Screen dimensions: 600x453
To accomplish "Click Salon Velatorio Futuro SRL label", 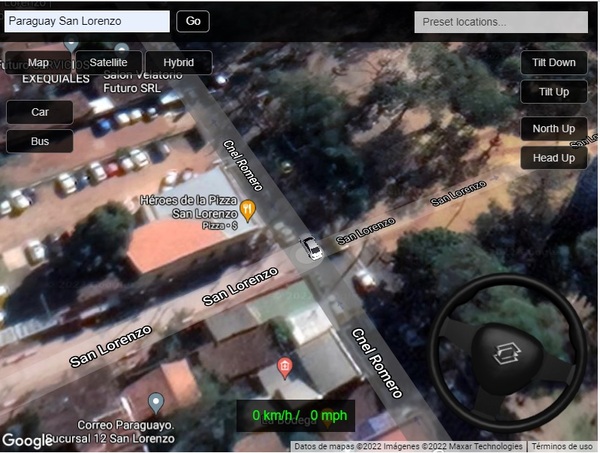I will pyautogui.click(x=142, y=81).
